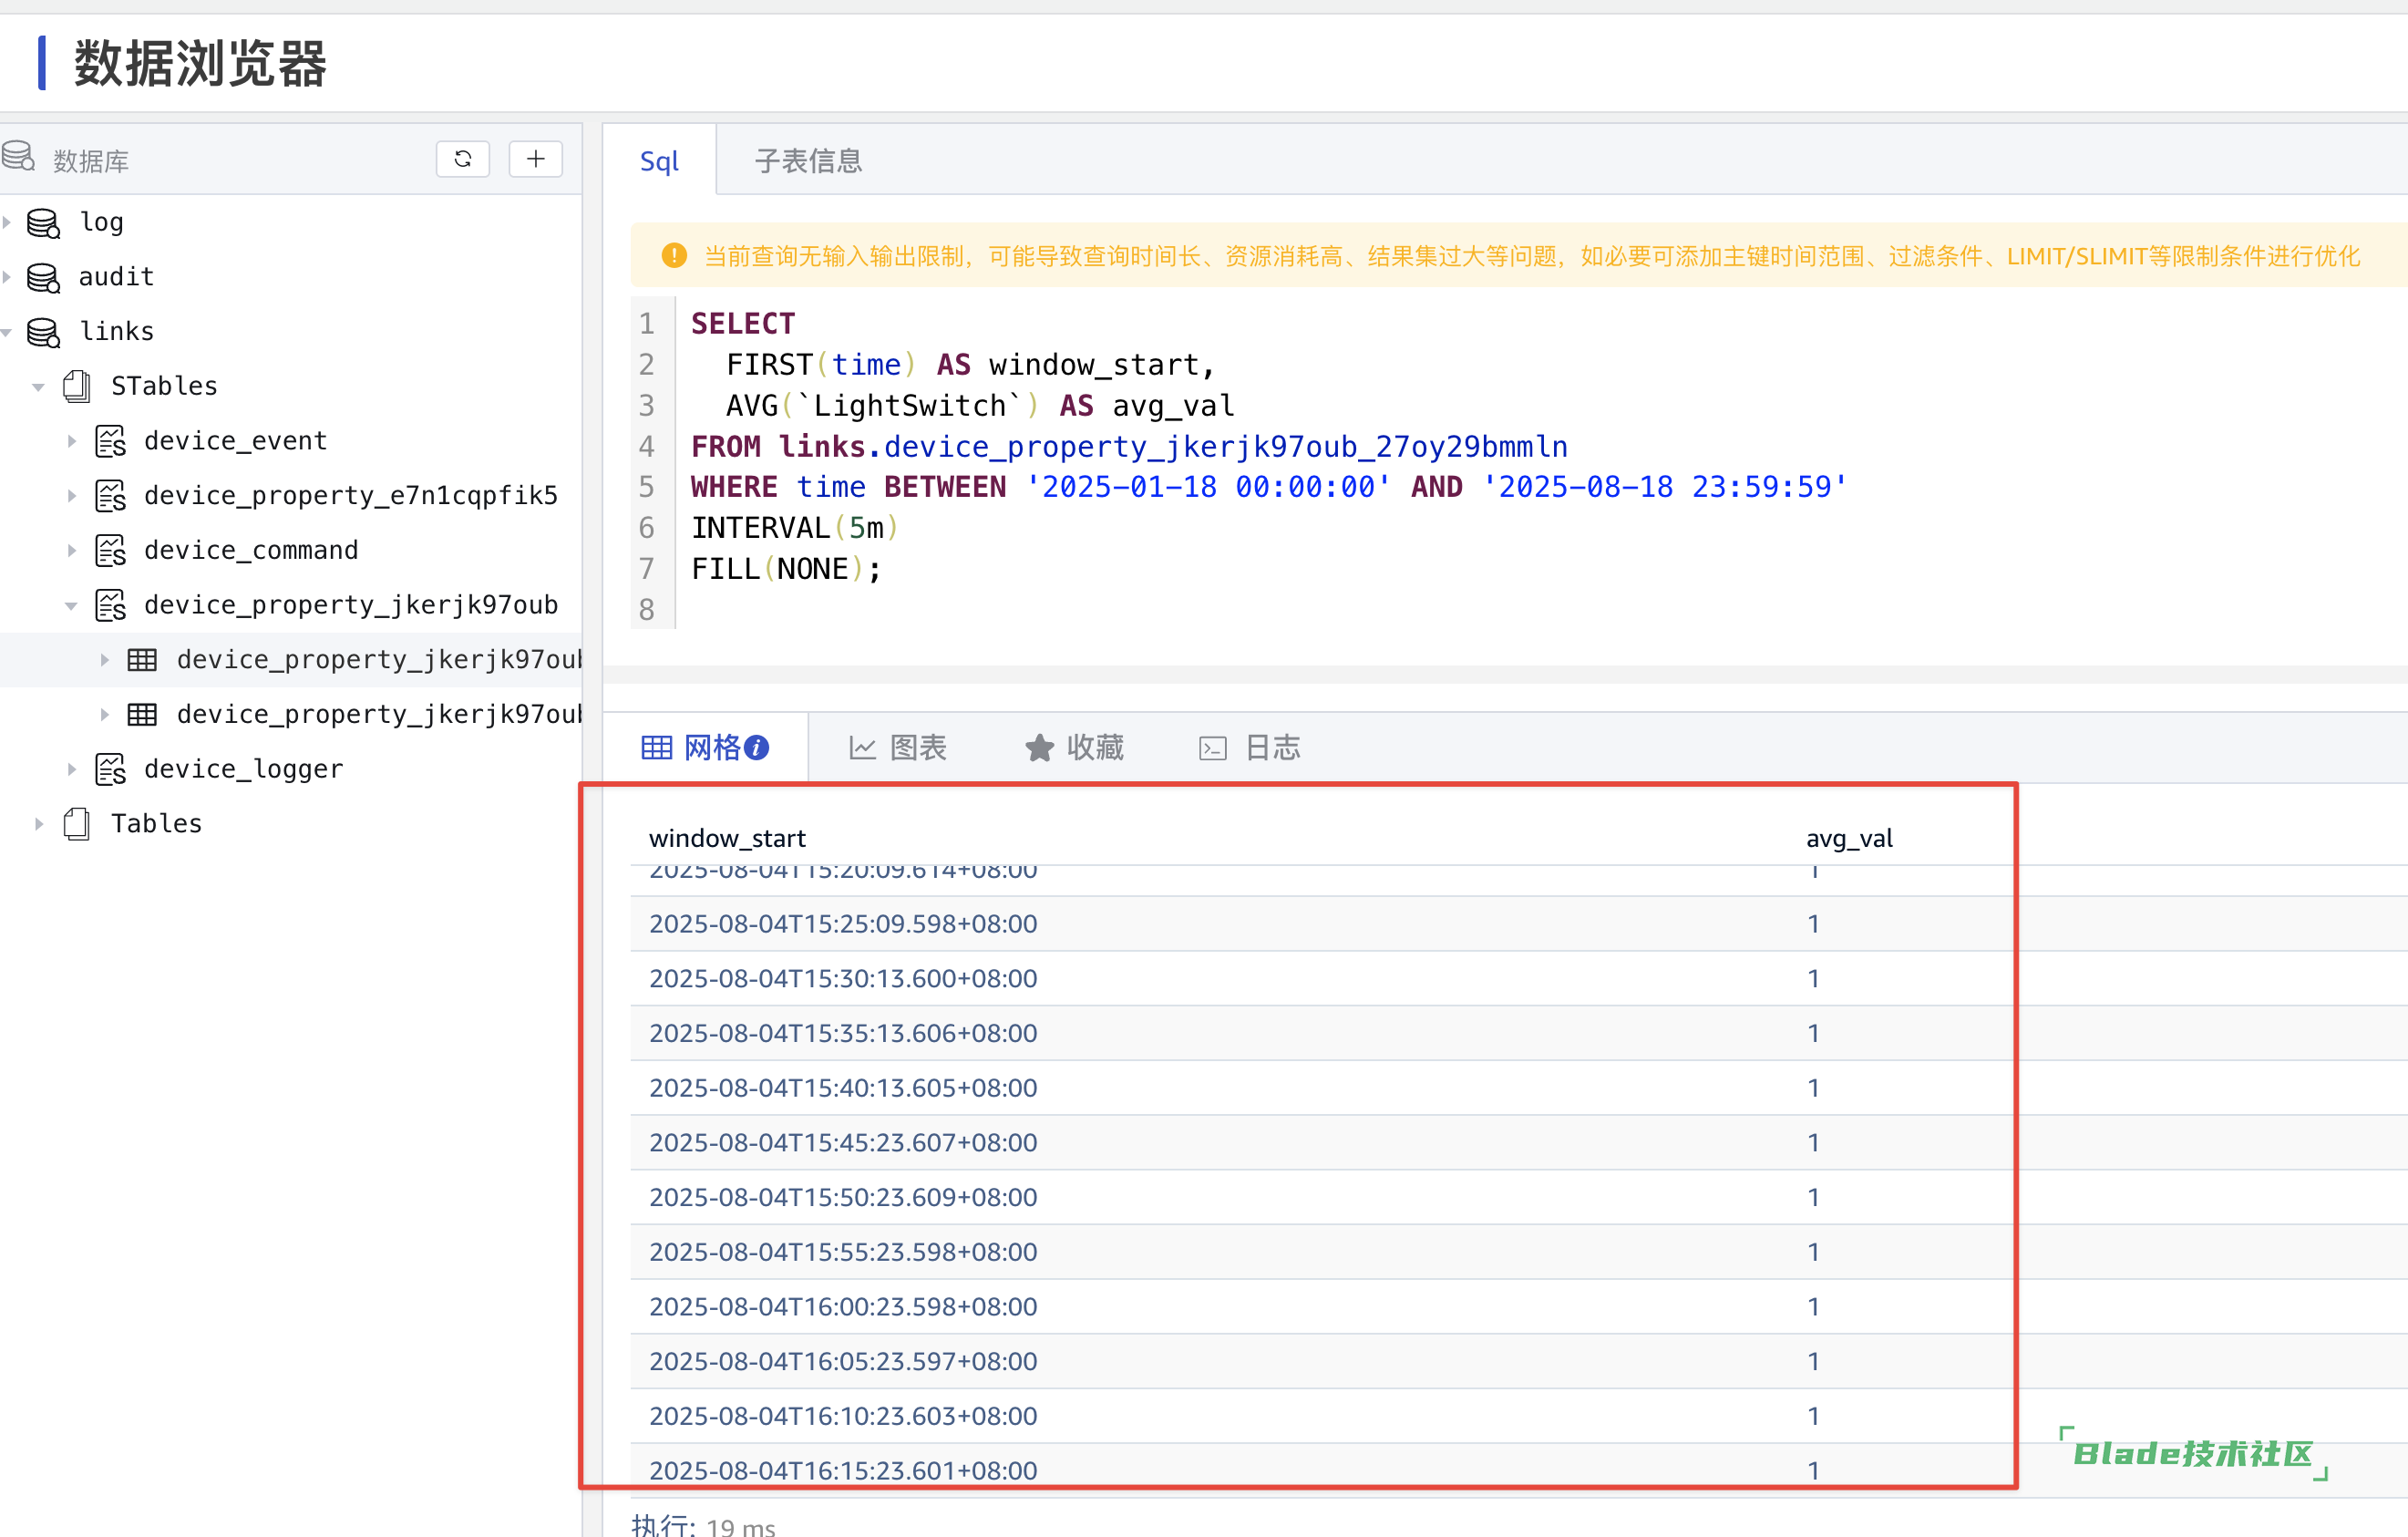
Task: Click the FILL(NONE) line in editor
Action: tap(786, 569)
